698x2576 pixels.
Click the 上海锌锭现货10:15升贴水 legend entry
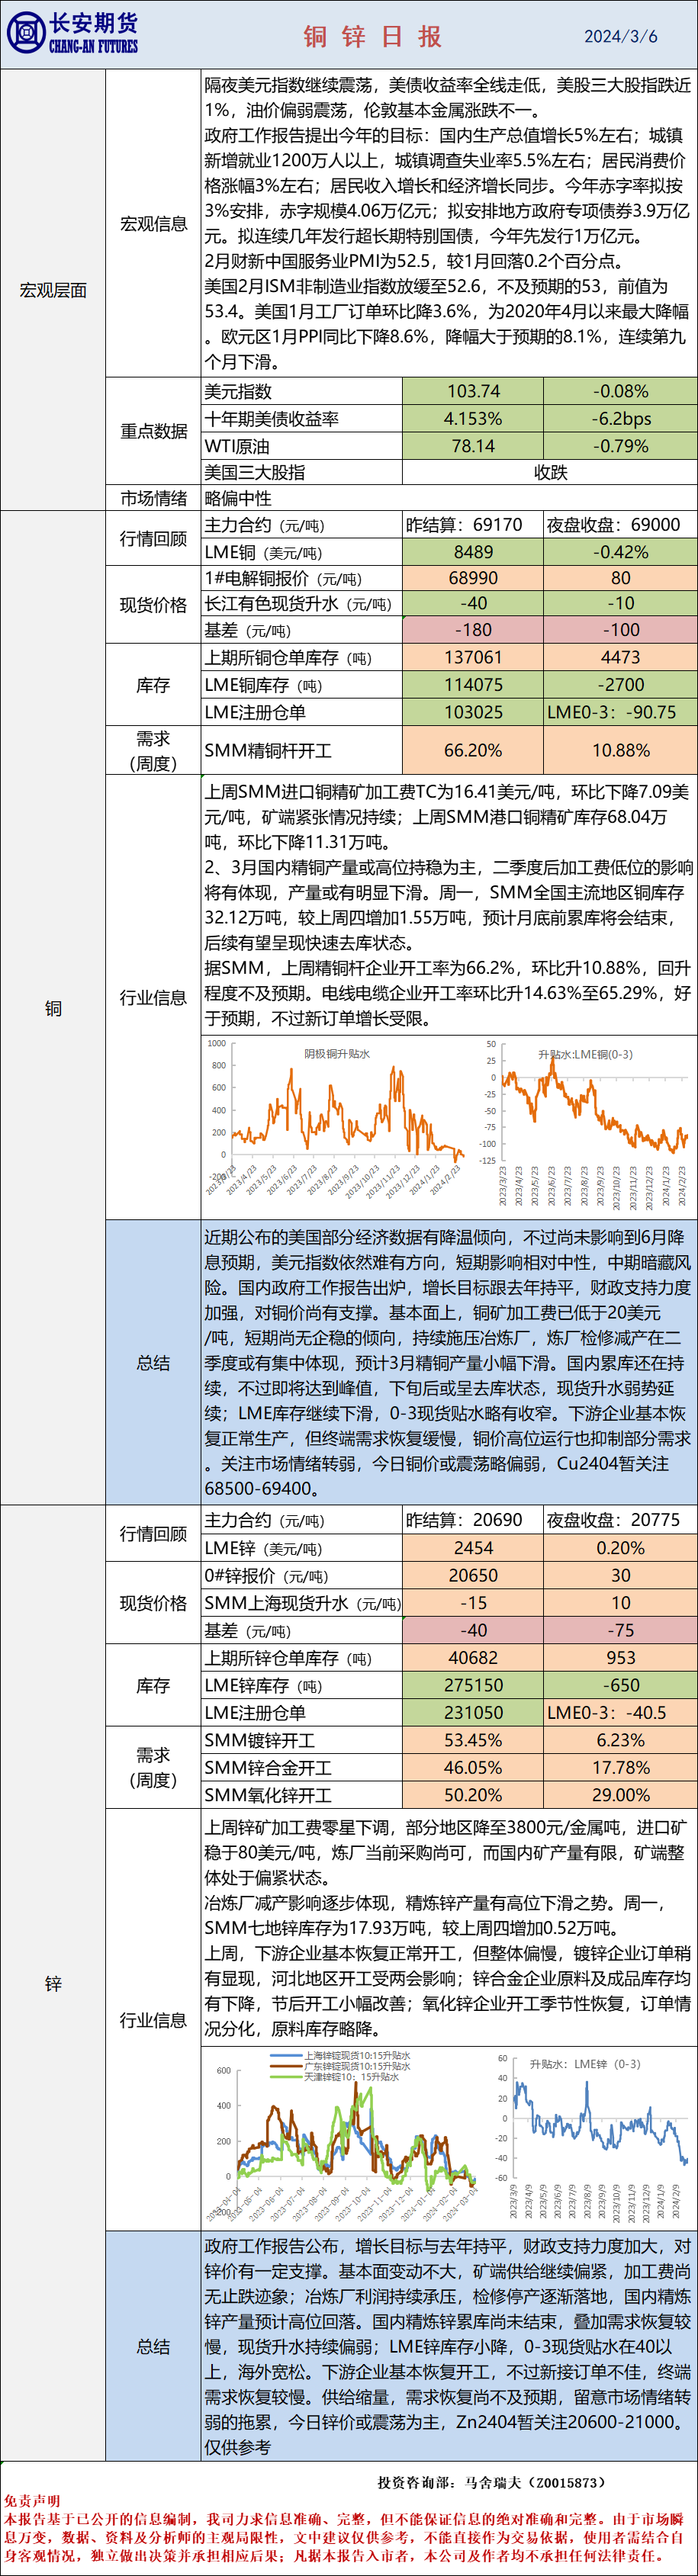click(341, 2055)
